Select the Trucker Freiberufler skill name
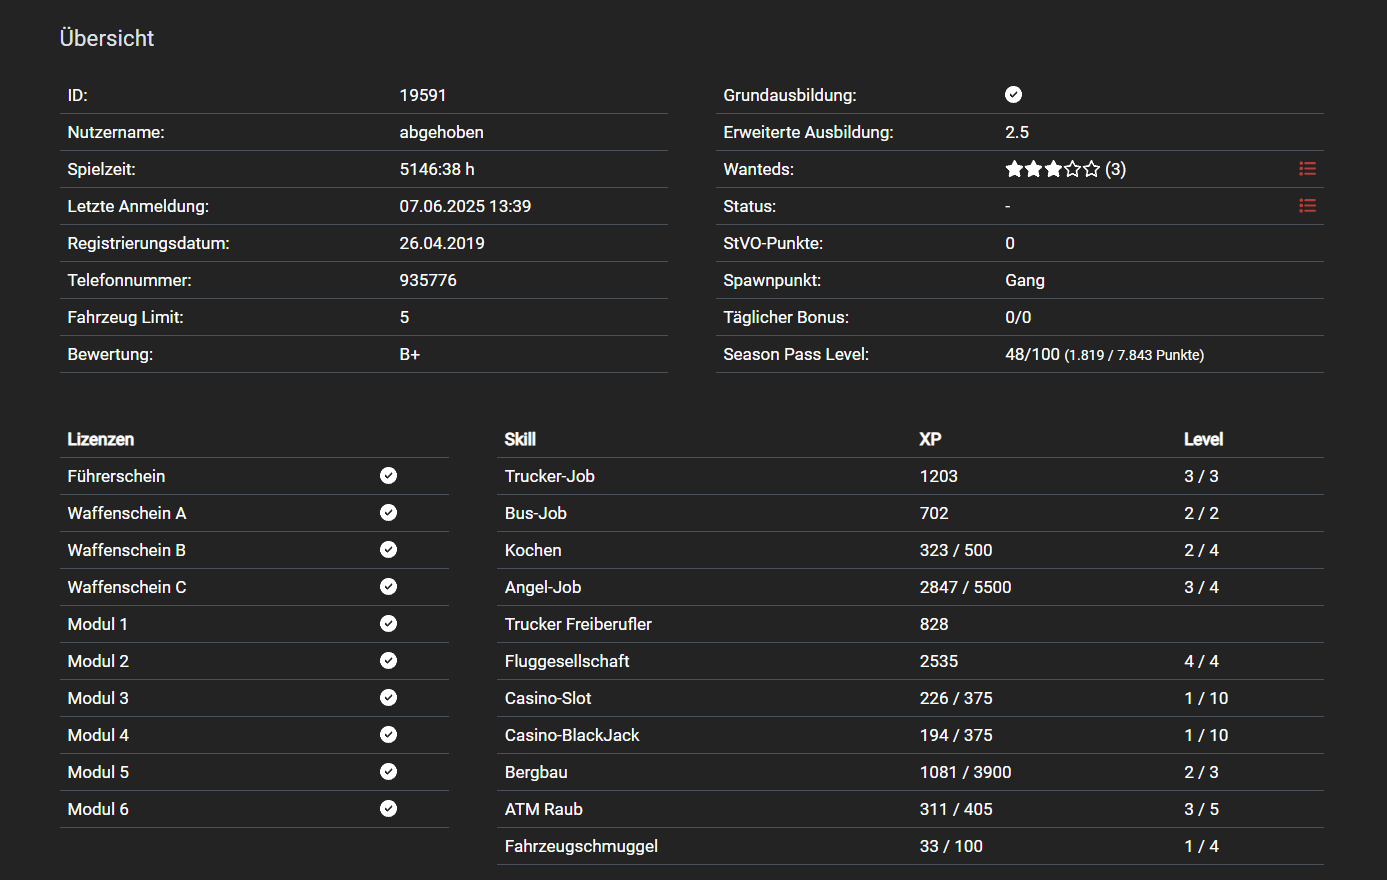This screenshot has height=880, width=1387. tap(578, 624)
